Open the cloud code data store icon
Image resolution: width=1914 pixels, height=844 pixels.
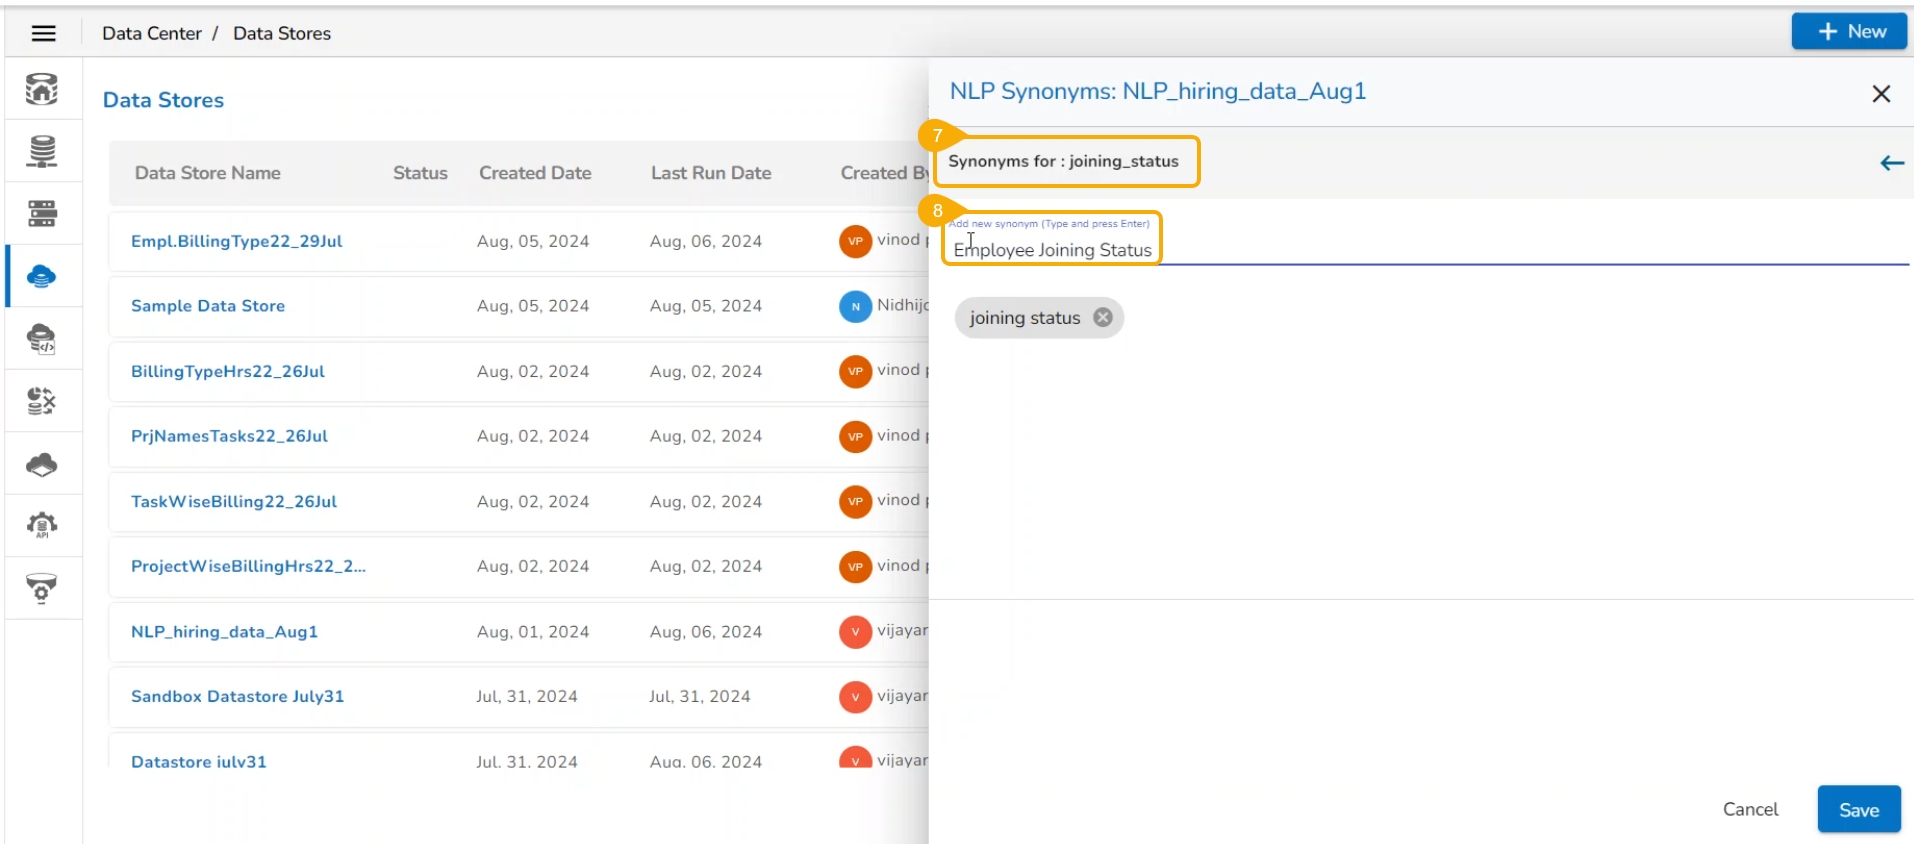pos(42,340)
